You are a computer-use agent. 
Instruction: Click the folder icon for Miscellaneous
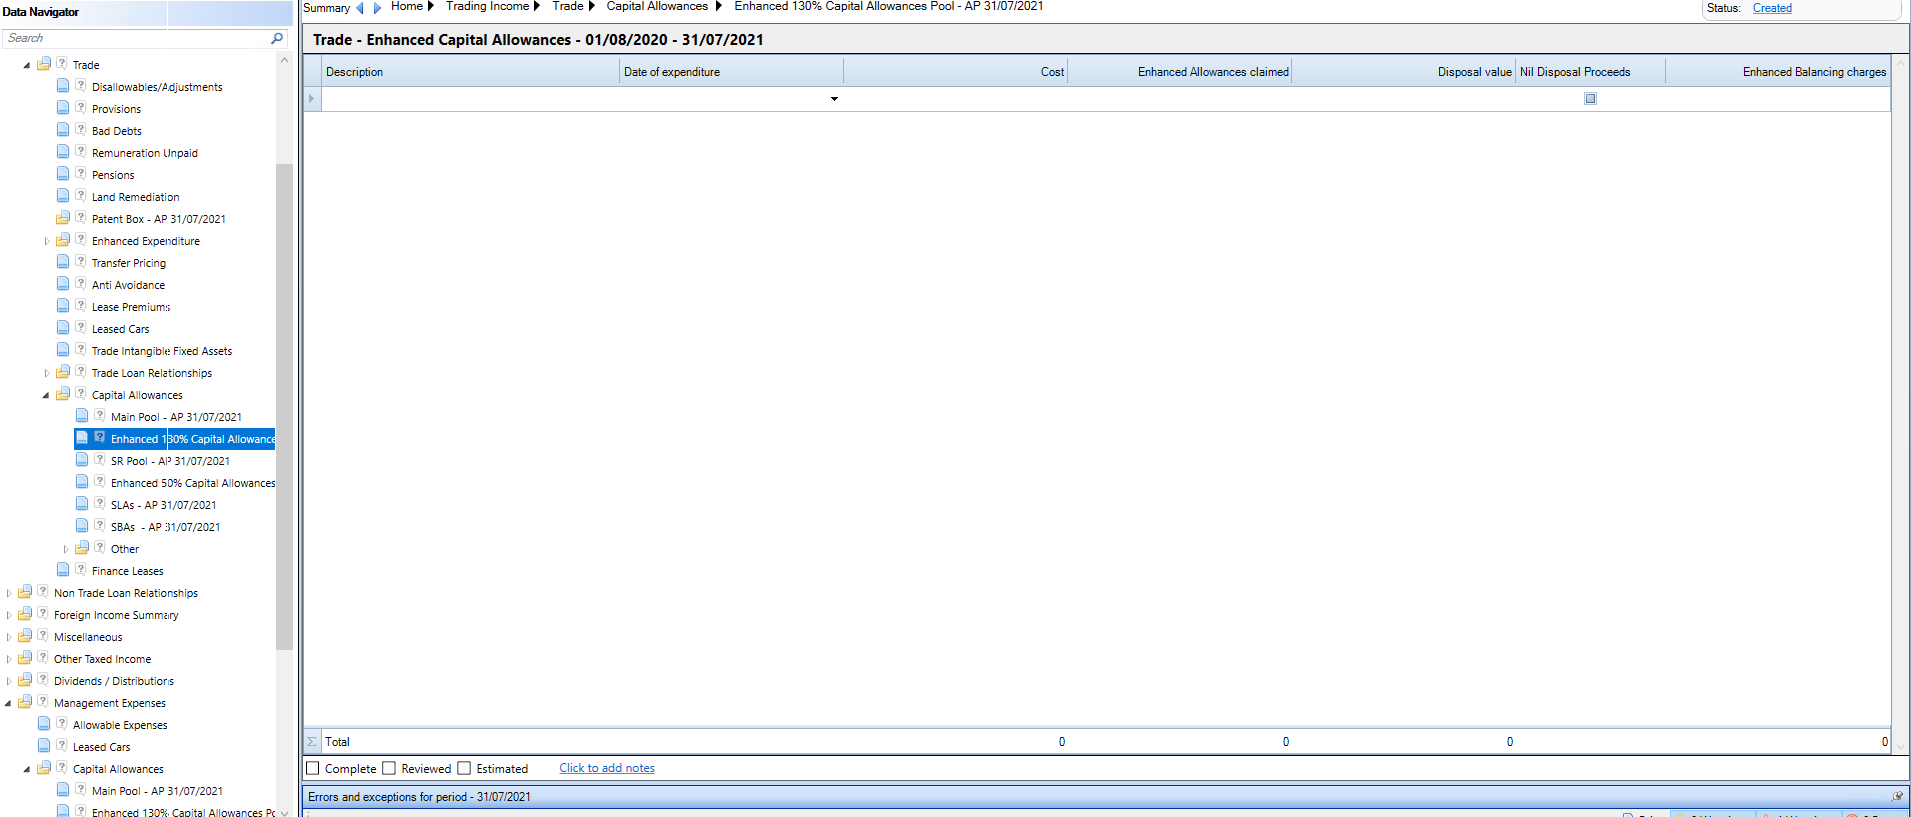coord(25,636)
